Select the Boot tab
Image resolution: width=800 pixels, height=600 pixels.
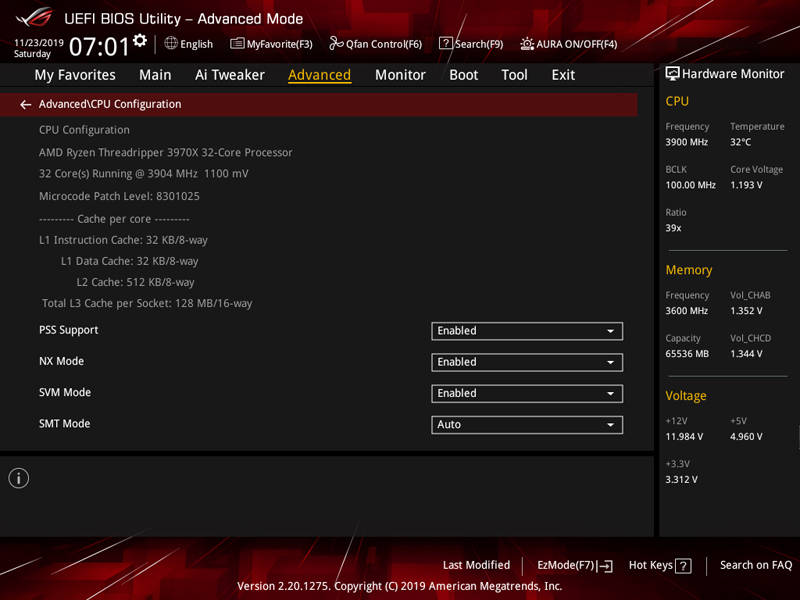coord(463,75)
